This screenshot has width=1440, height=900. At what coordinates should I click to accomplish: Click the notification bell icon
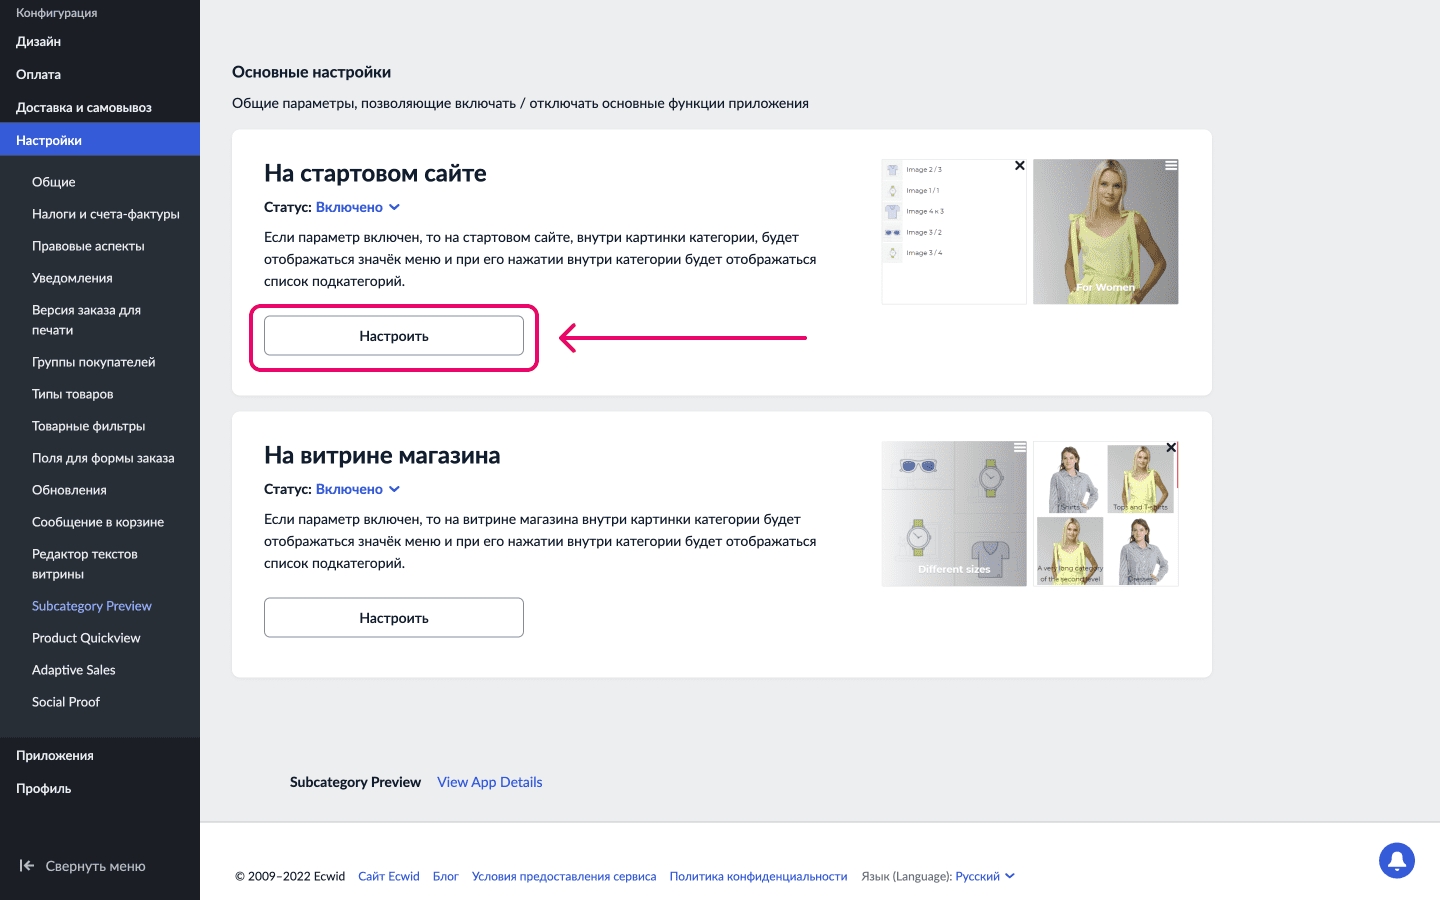[x=1396, y=860]
